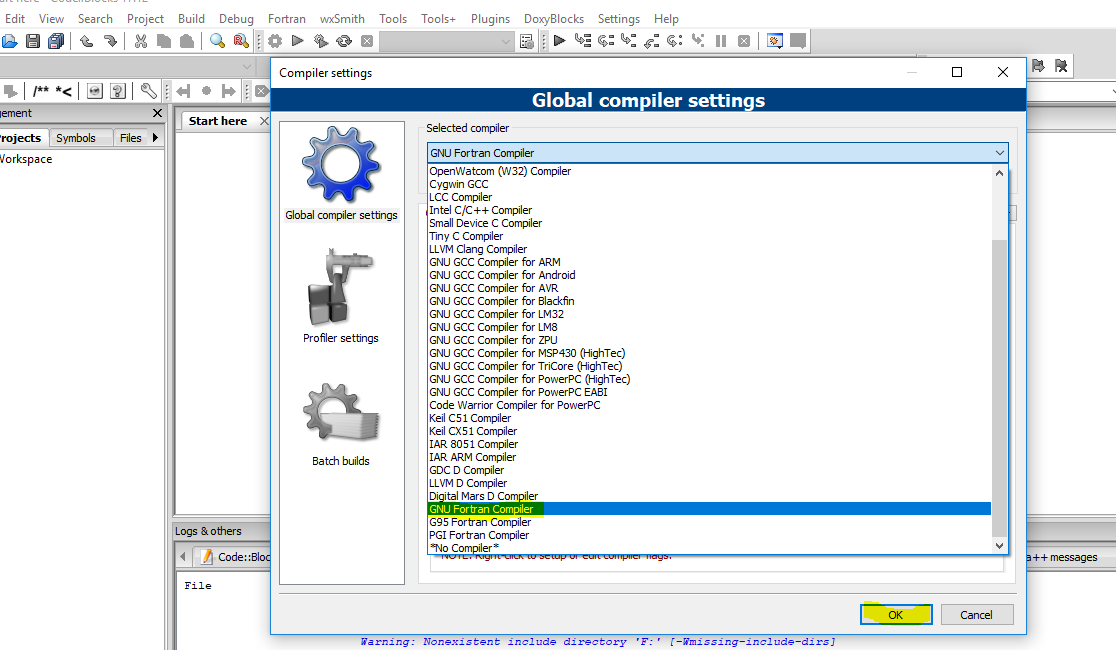Image resolution: width=1116 pixels, height=650 pixels.
Task: Click the compiler list scrollbar thumb
Action: 999,389
